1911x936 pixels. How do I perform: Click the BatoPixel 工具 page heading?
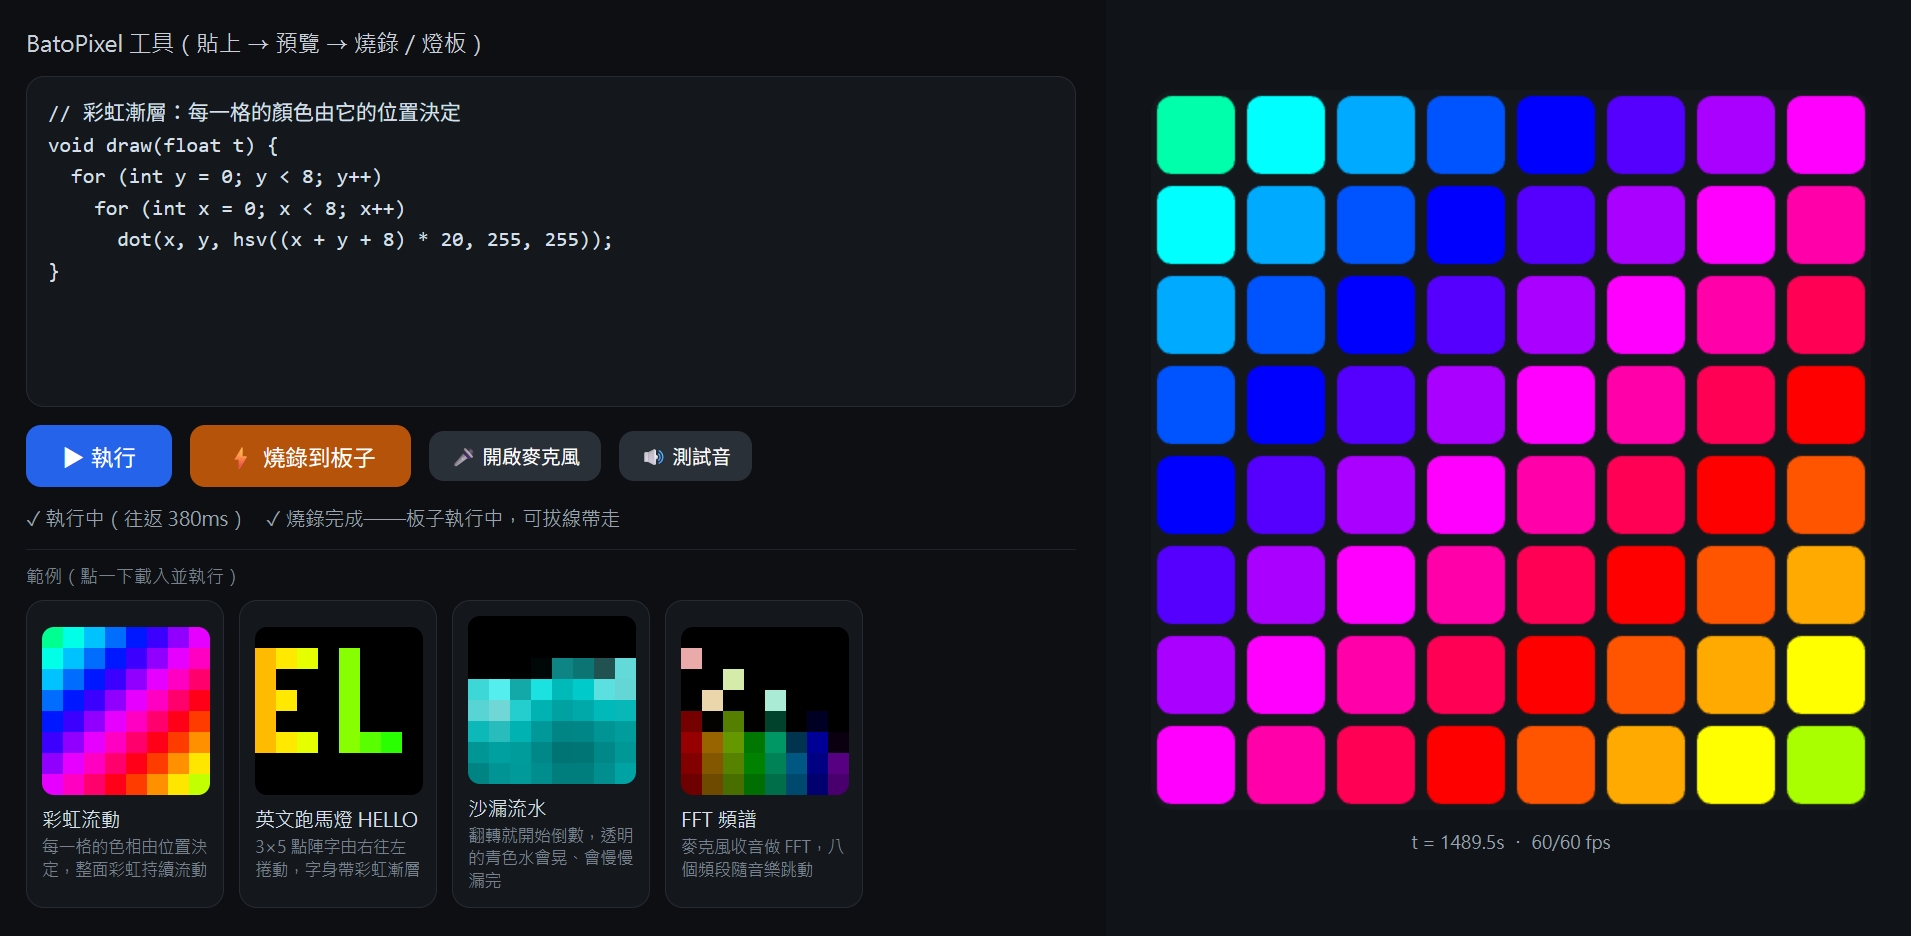[254, 43]
